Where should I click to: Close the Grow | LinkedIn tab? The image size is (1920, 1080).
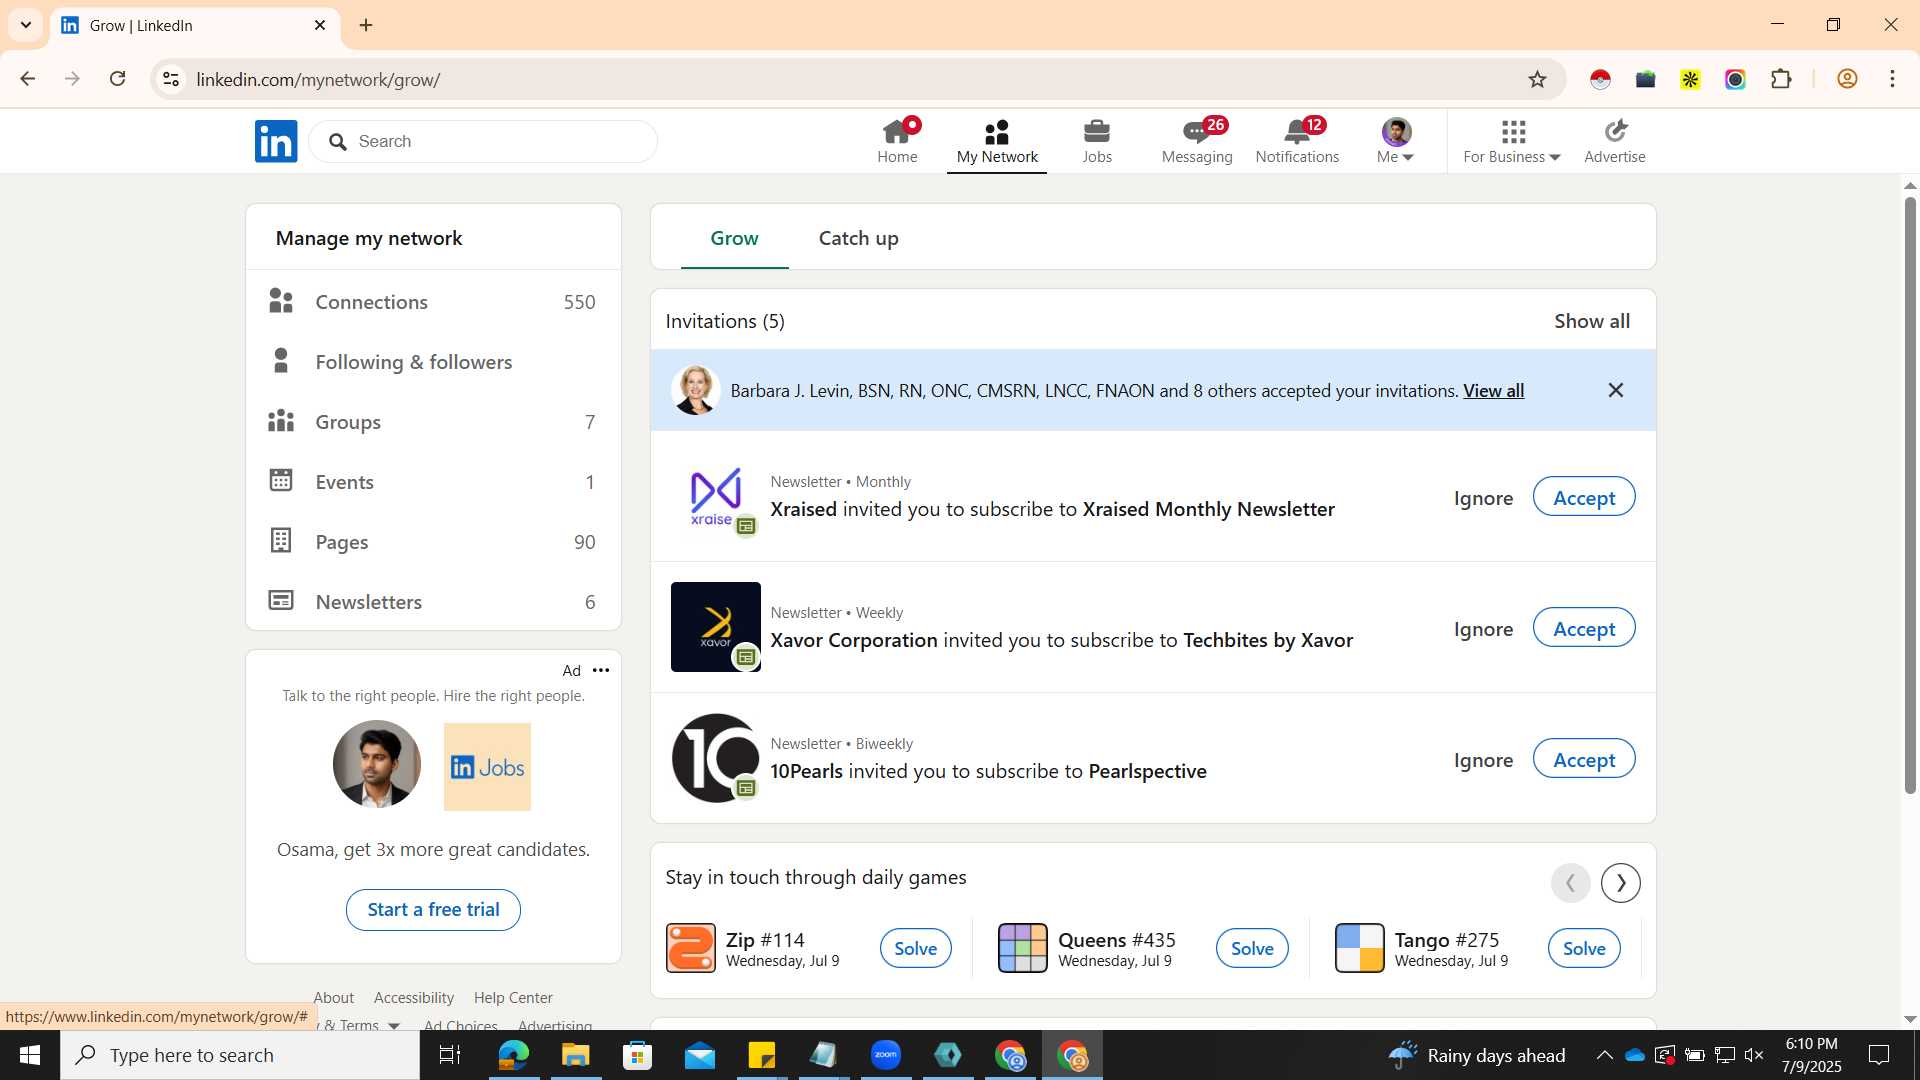pos(320,25)
